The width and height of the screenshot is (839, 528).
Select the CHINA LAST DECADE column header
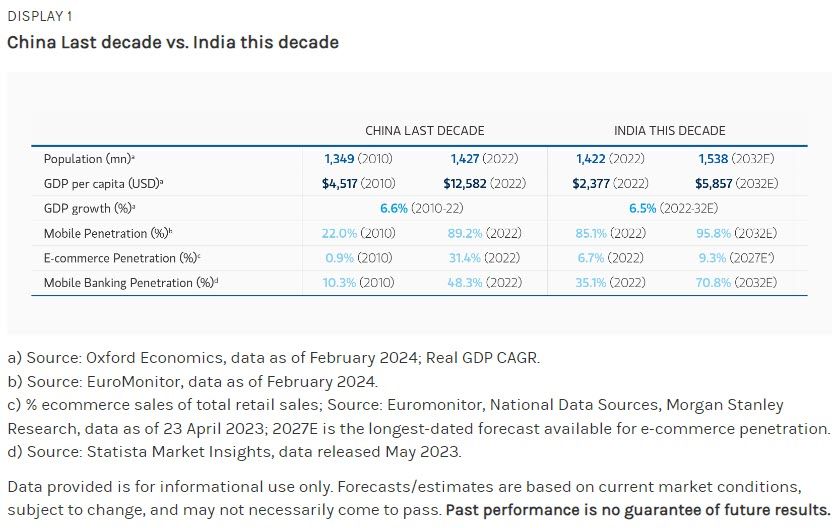tap(424, 131)
